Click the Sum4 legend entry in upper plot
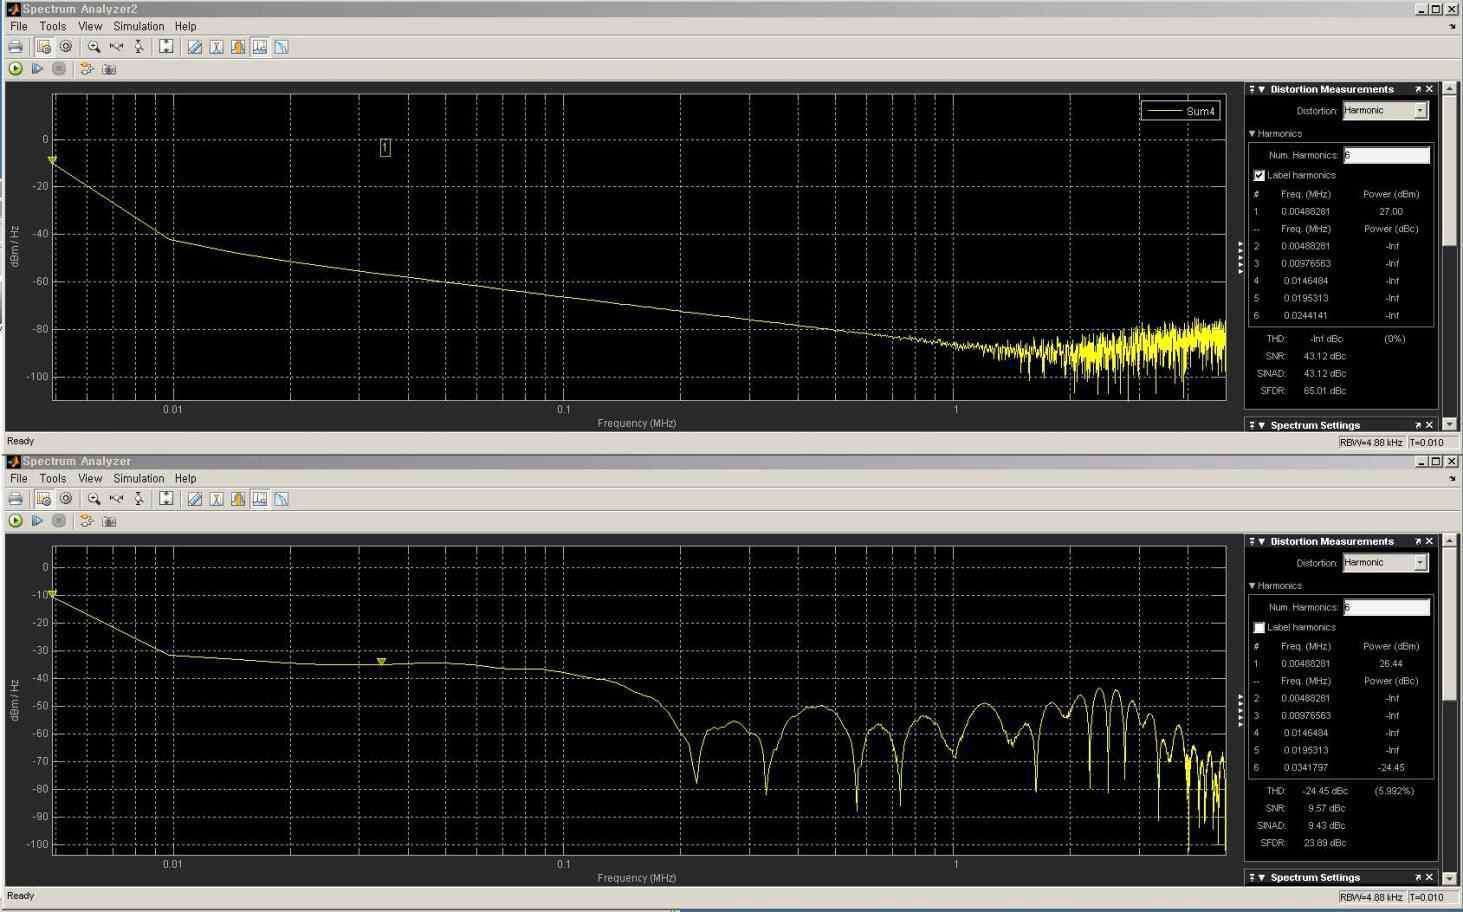 pyautogui.click(x=1180, y=111)
